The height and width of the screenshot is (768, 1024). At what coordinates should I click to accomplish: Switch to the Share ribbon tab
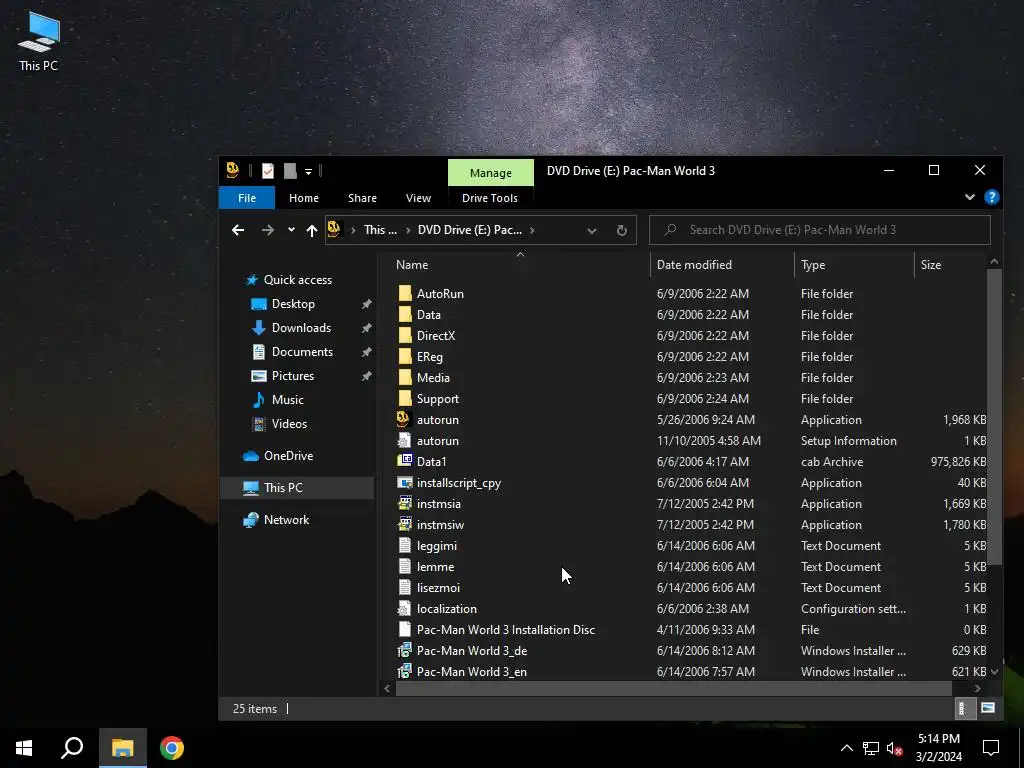tap(362, 198)
